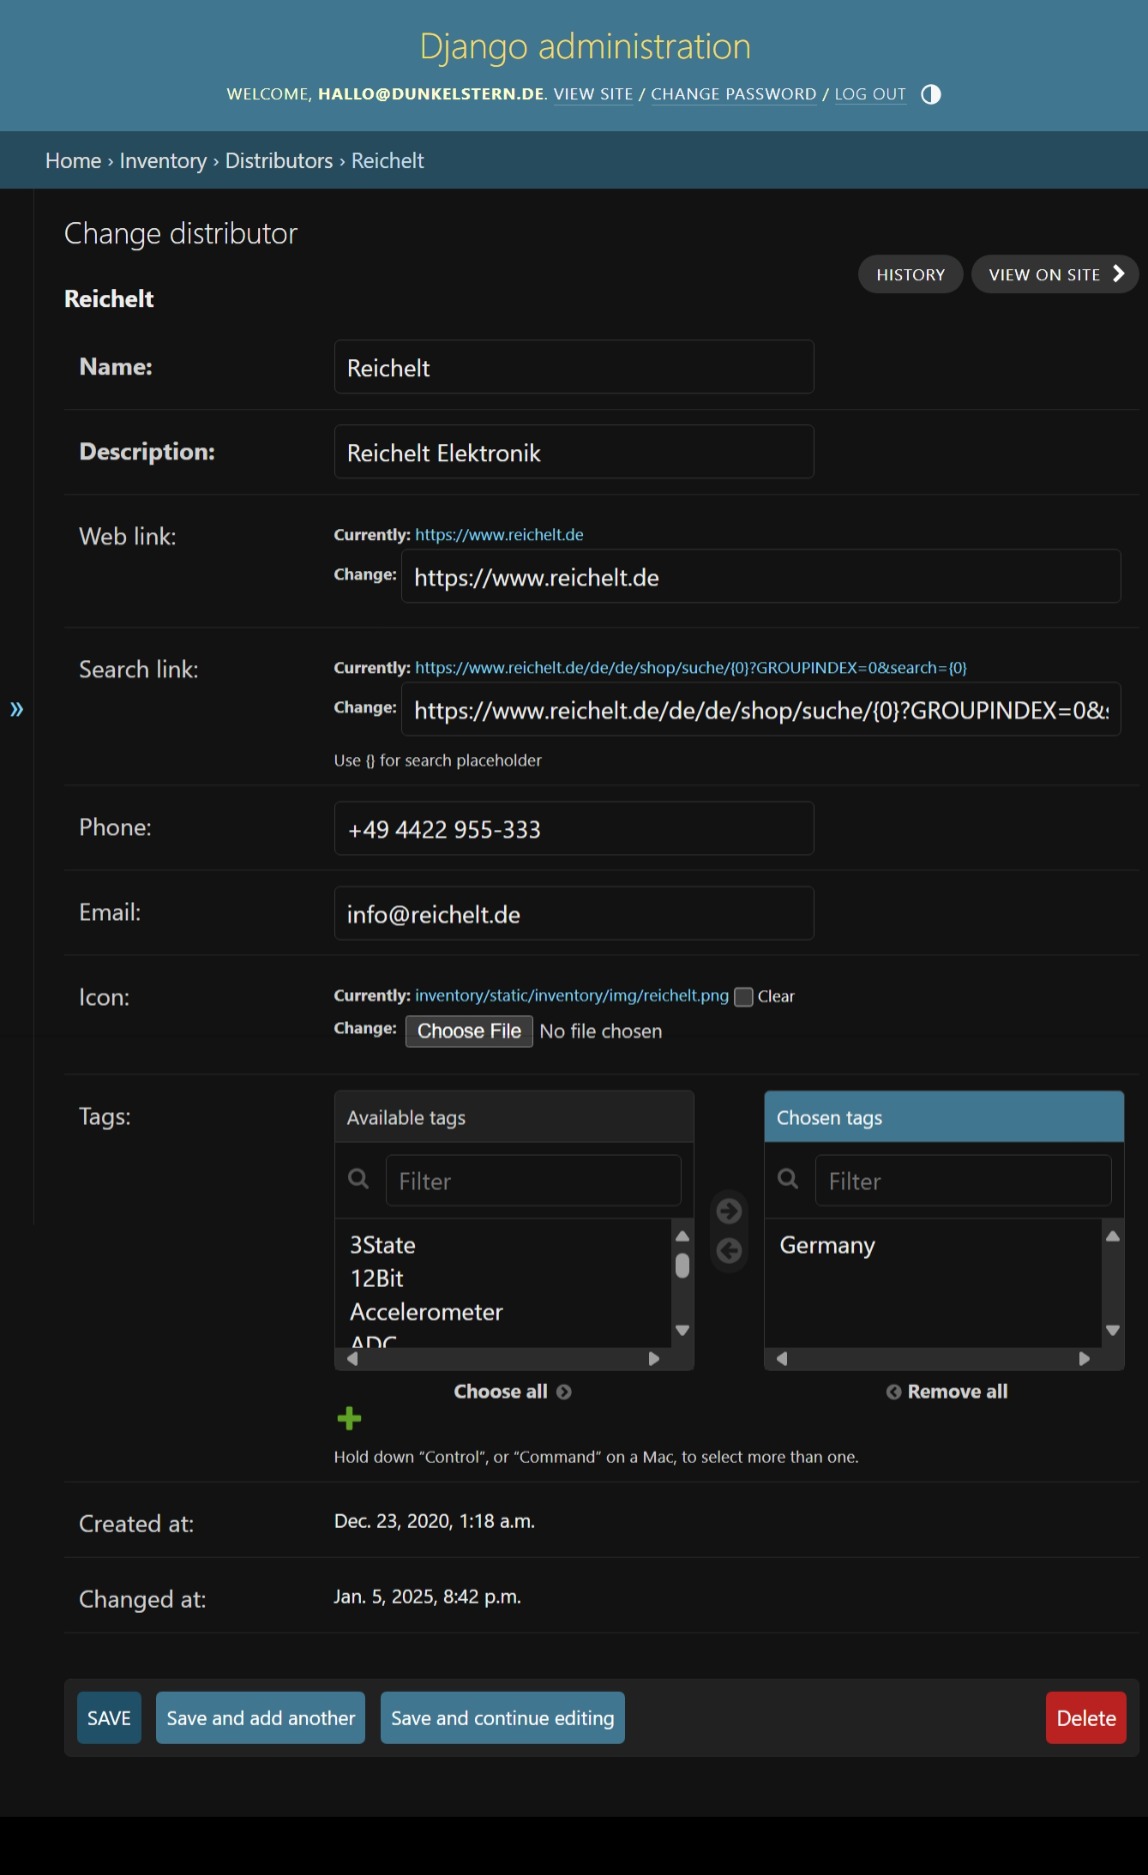This screenshot has width=1148, height=1875.
Task: Focus the Name input field
Action: (574, 367)
